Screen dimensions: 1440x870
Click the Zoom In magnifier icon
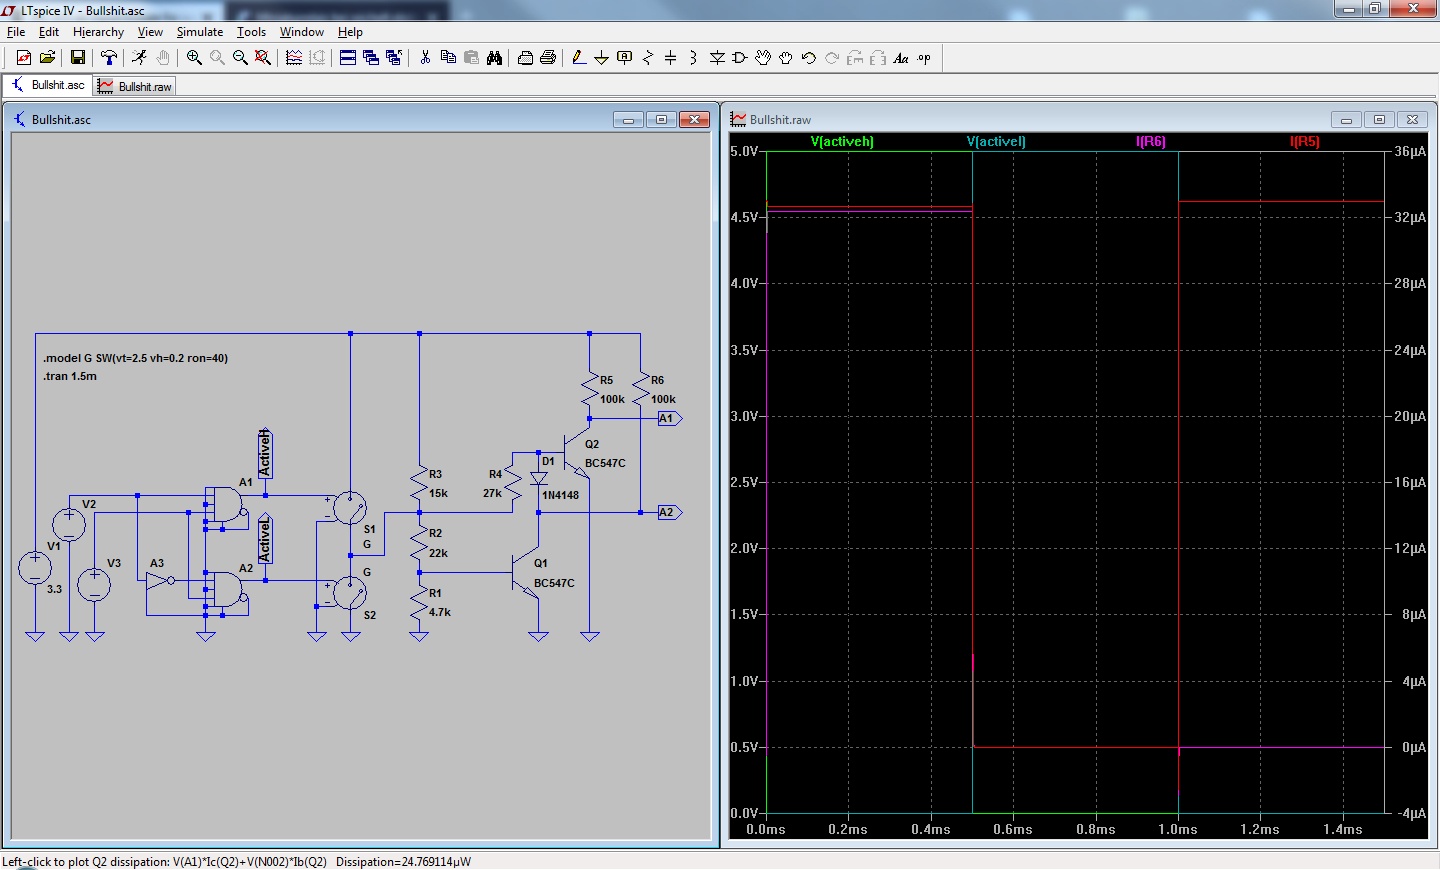pyautogui.click(x=194, y=58)
